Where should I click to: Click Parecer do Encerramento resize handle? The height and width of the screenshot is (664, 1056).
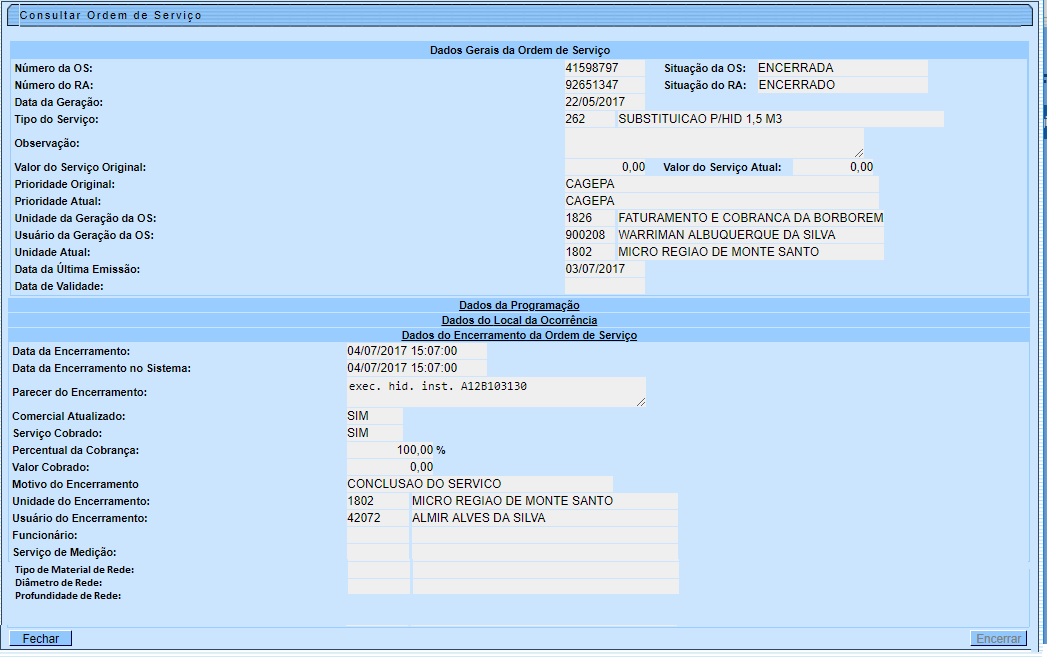tap(640, 400)
